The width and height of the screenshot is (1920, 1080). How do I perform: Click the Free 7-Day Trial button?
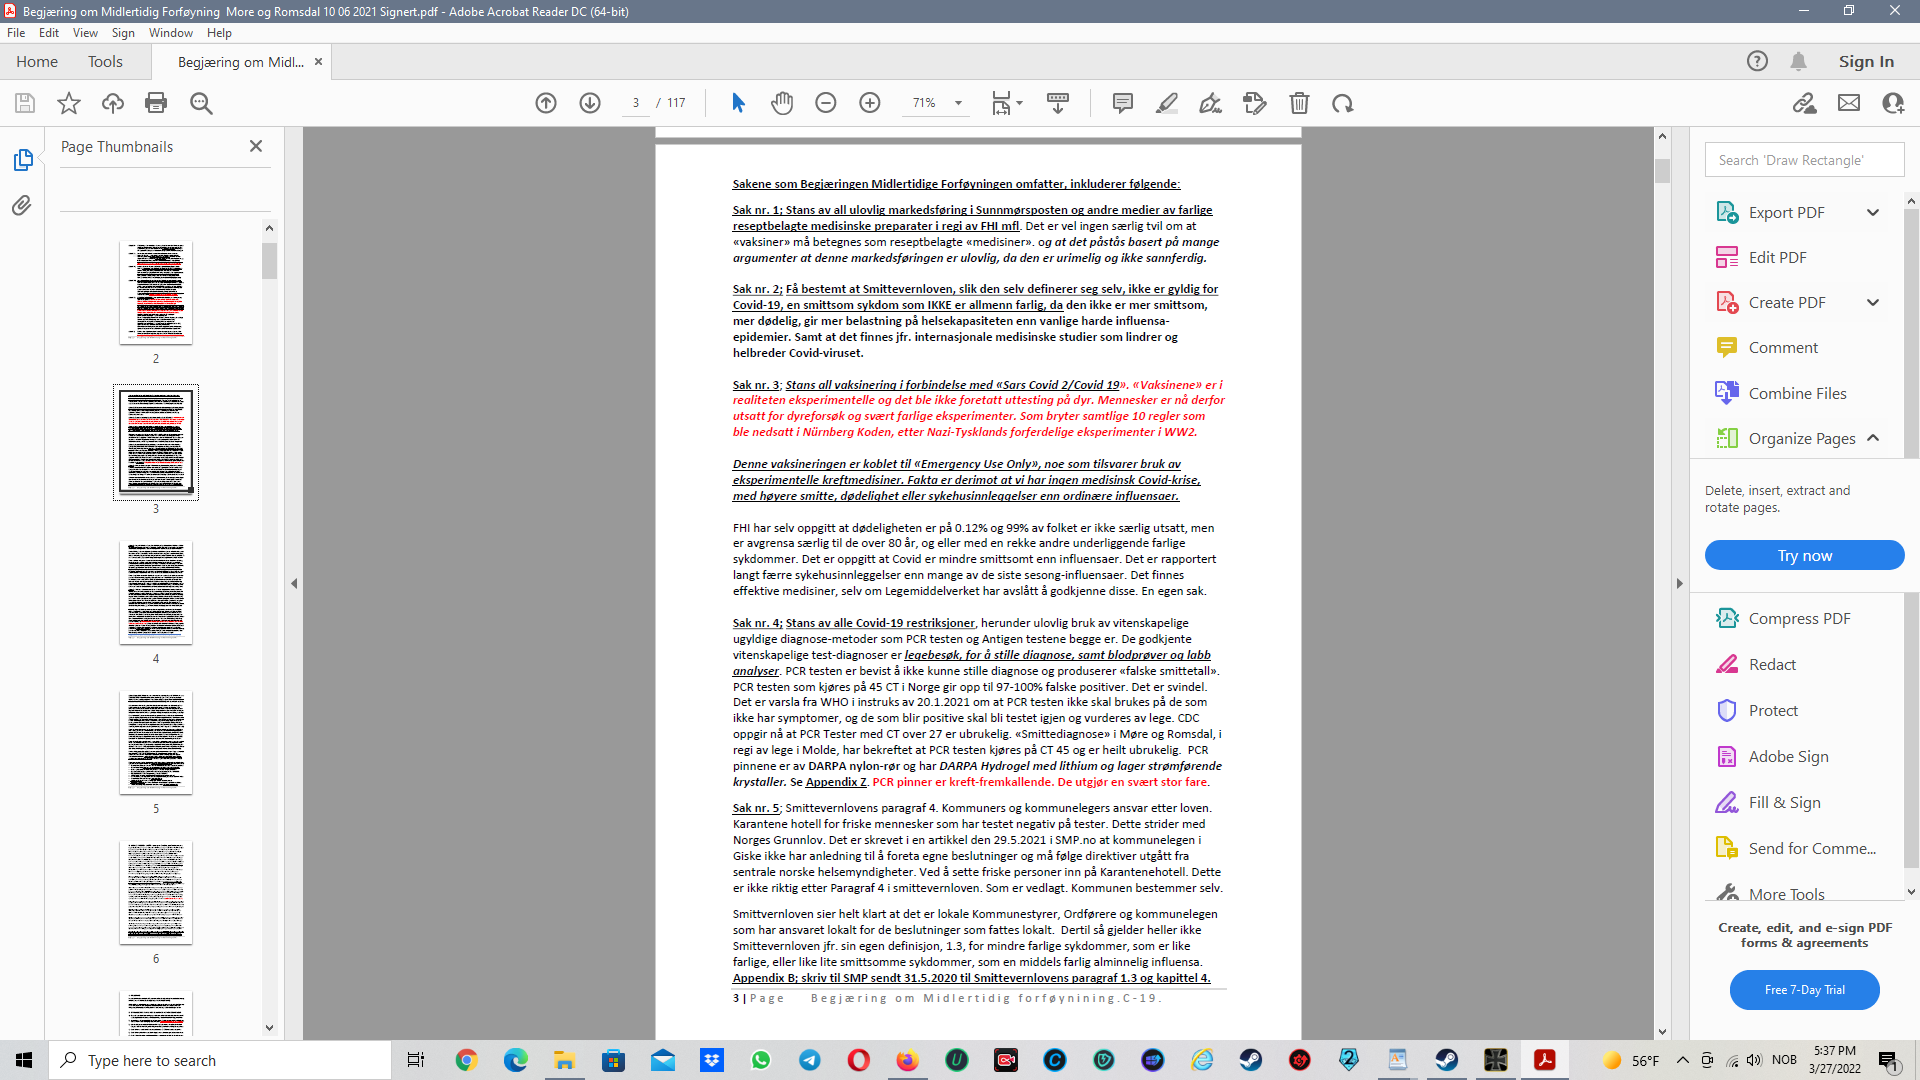[1804, 990]
